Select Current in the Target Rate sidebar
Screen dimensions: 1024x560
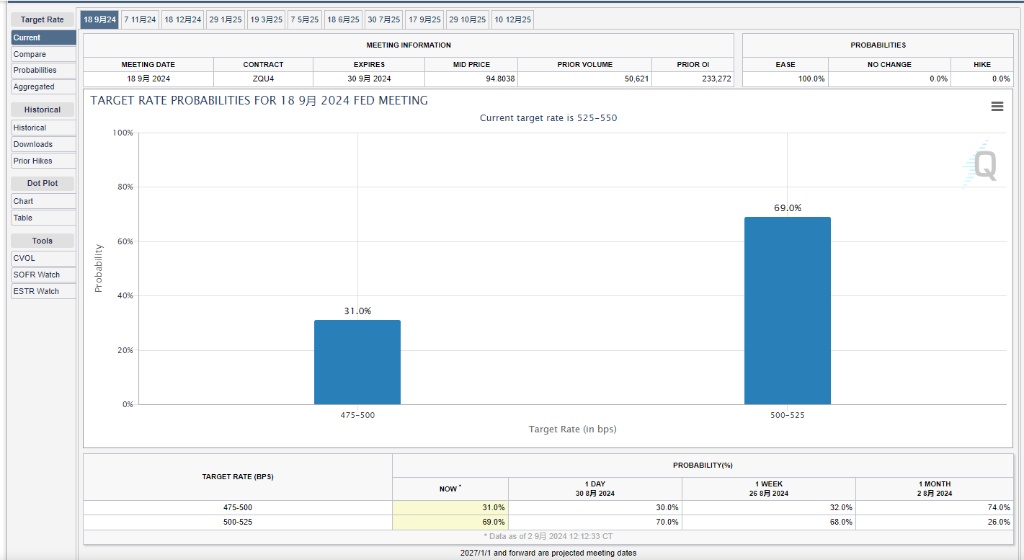tap(43, 37)
